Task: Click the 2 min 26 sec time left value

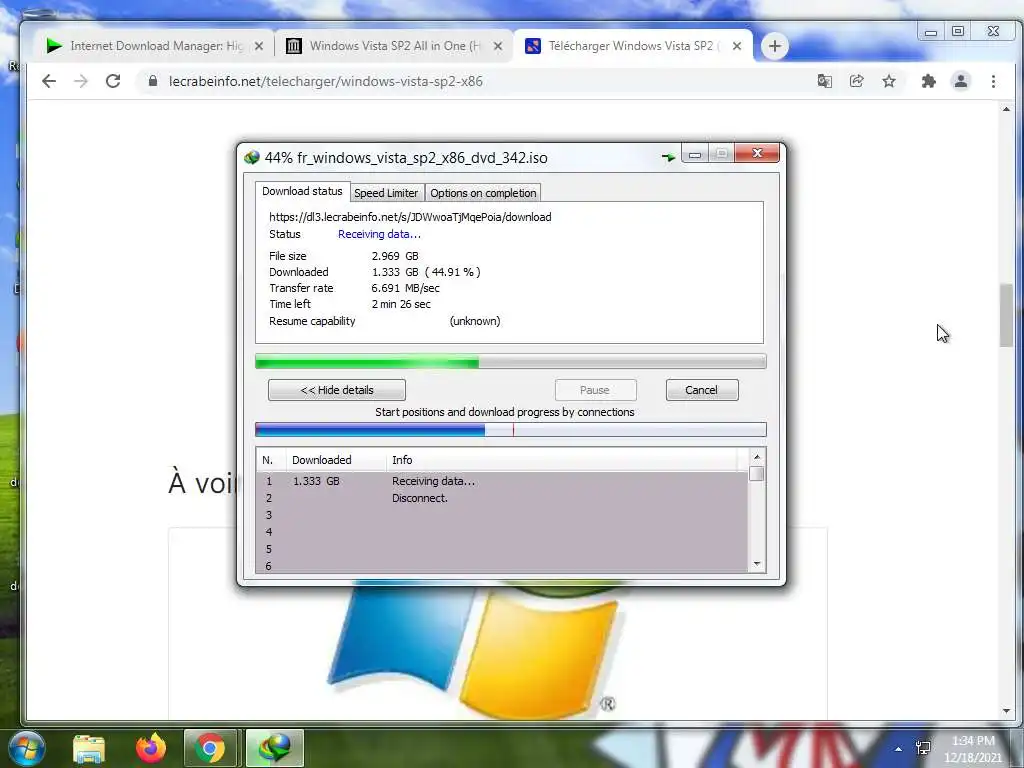Action: (401, 304)
